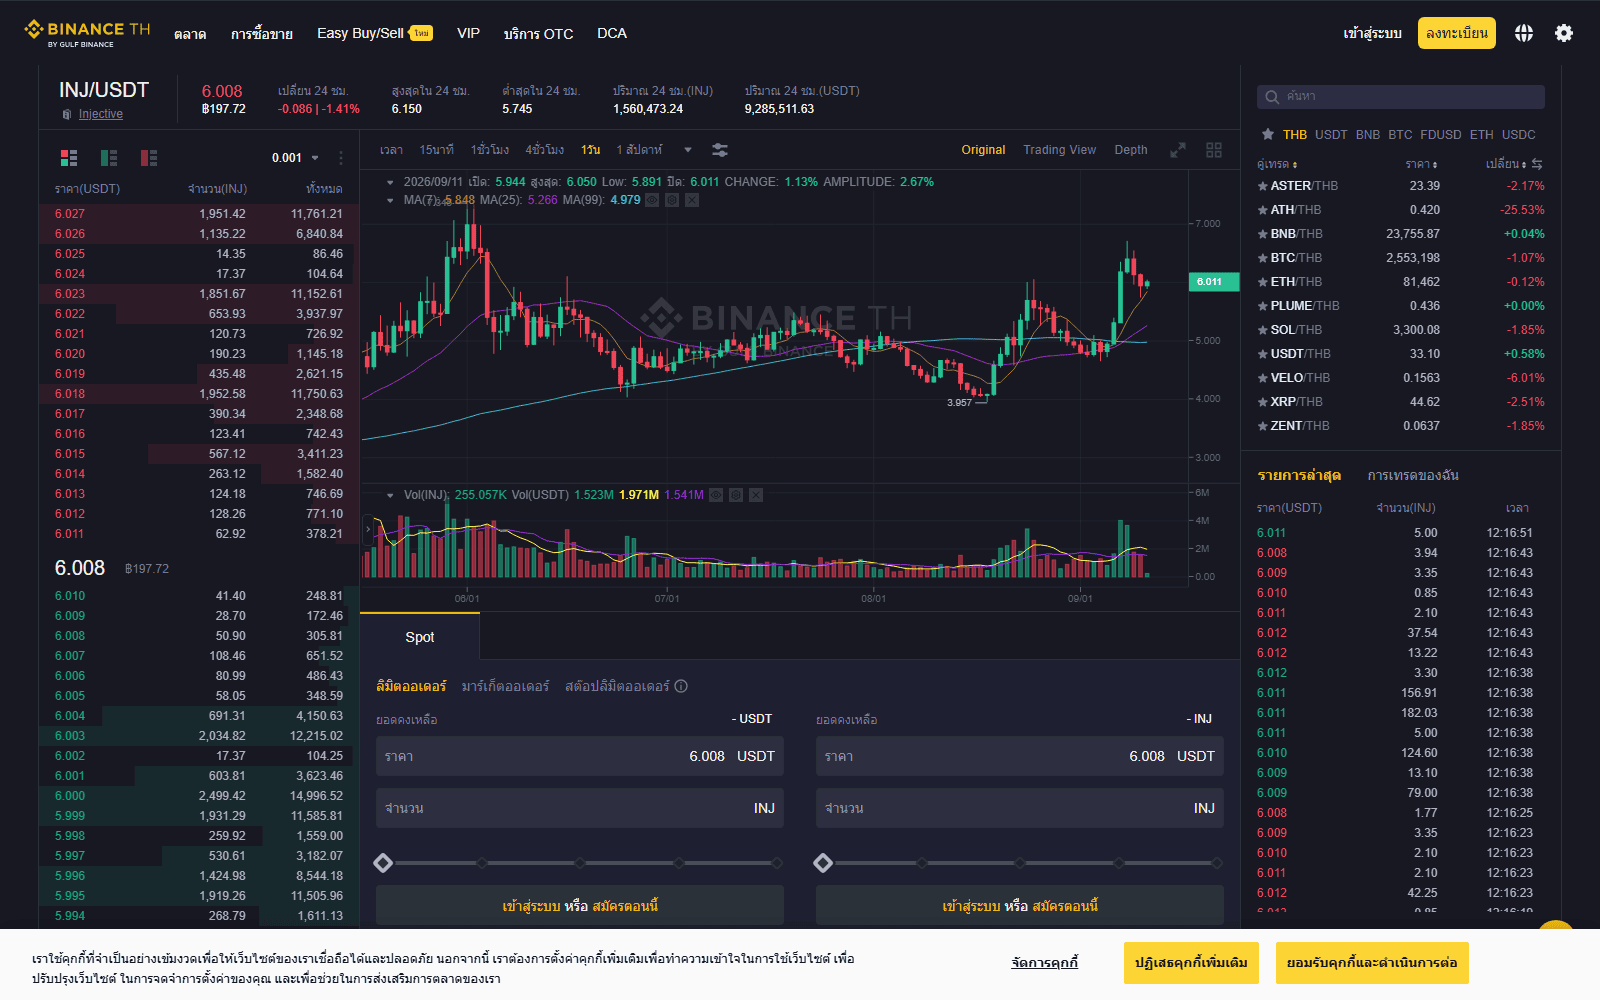Swap change and volume column icon
This screenshot has width=1600, height=1000.
pos(1537,164)
